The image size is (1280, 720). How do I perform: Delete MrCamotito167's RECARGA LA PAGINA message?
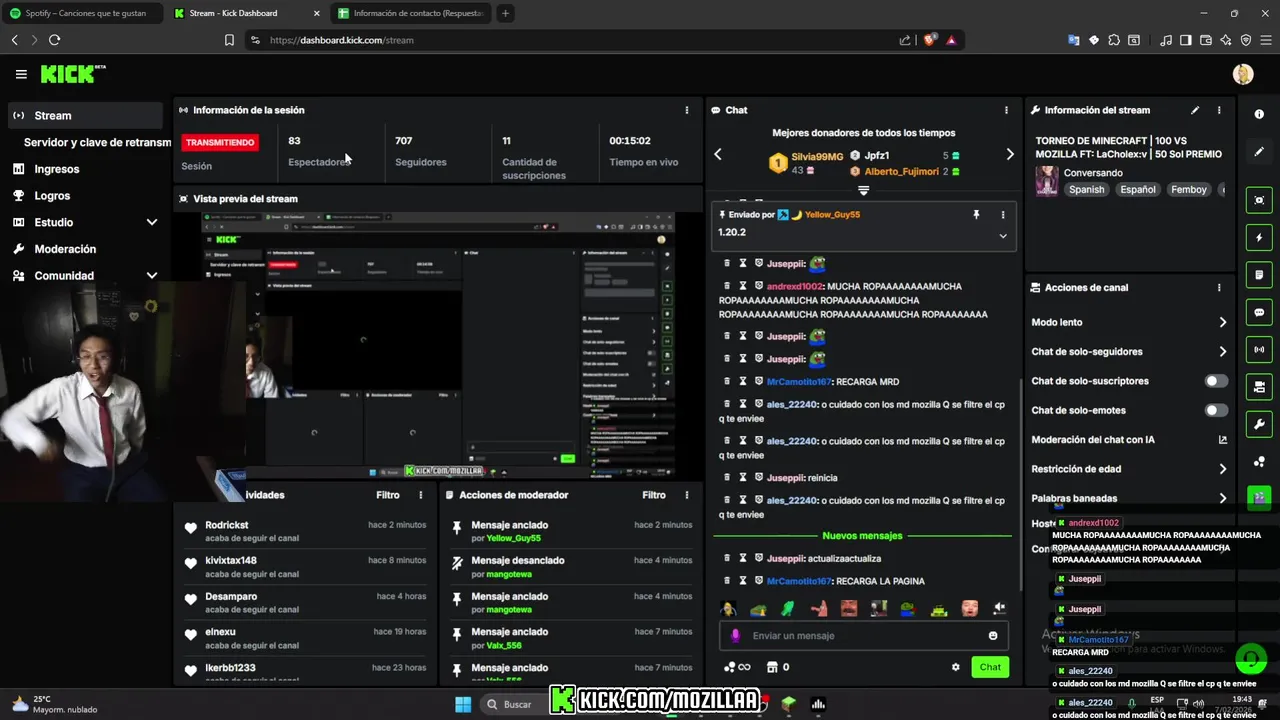coord(727,581)
